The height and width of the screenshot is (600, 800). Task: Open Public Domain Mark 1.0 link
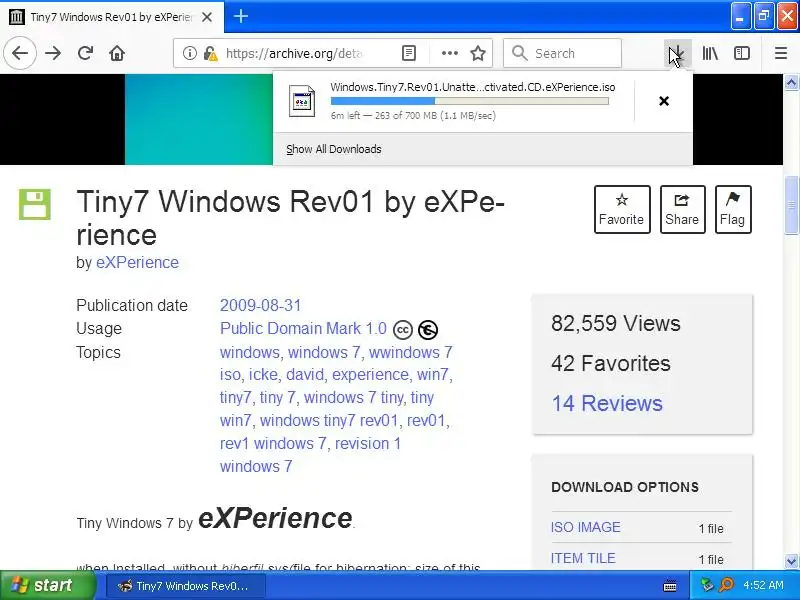pyautogui.click(x=303, y=328)
